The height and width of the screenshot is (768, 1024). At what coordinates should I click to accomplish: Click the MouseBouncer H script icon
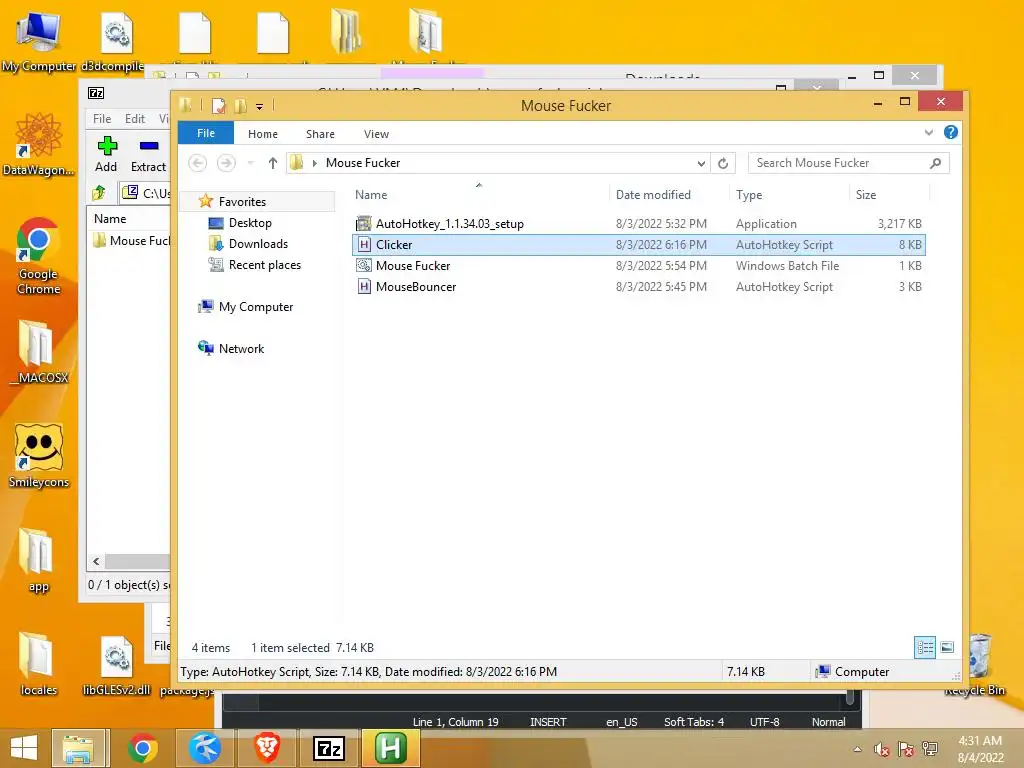pyautogui.click(x=364, y=287)
